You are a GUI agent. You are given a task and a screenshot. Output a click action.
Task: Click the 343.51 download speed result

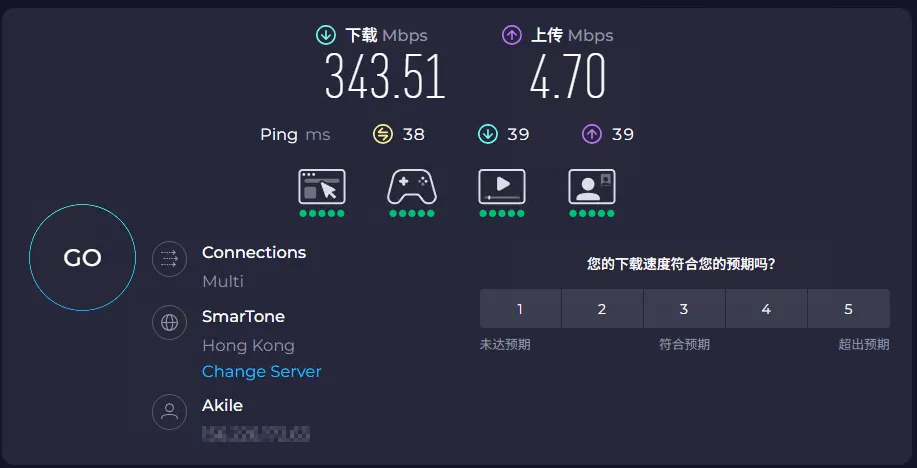click(x=385, y=77)
